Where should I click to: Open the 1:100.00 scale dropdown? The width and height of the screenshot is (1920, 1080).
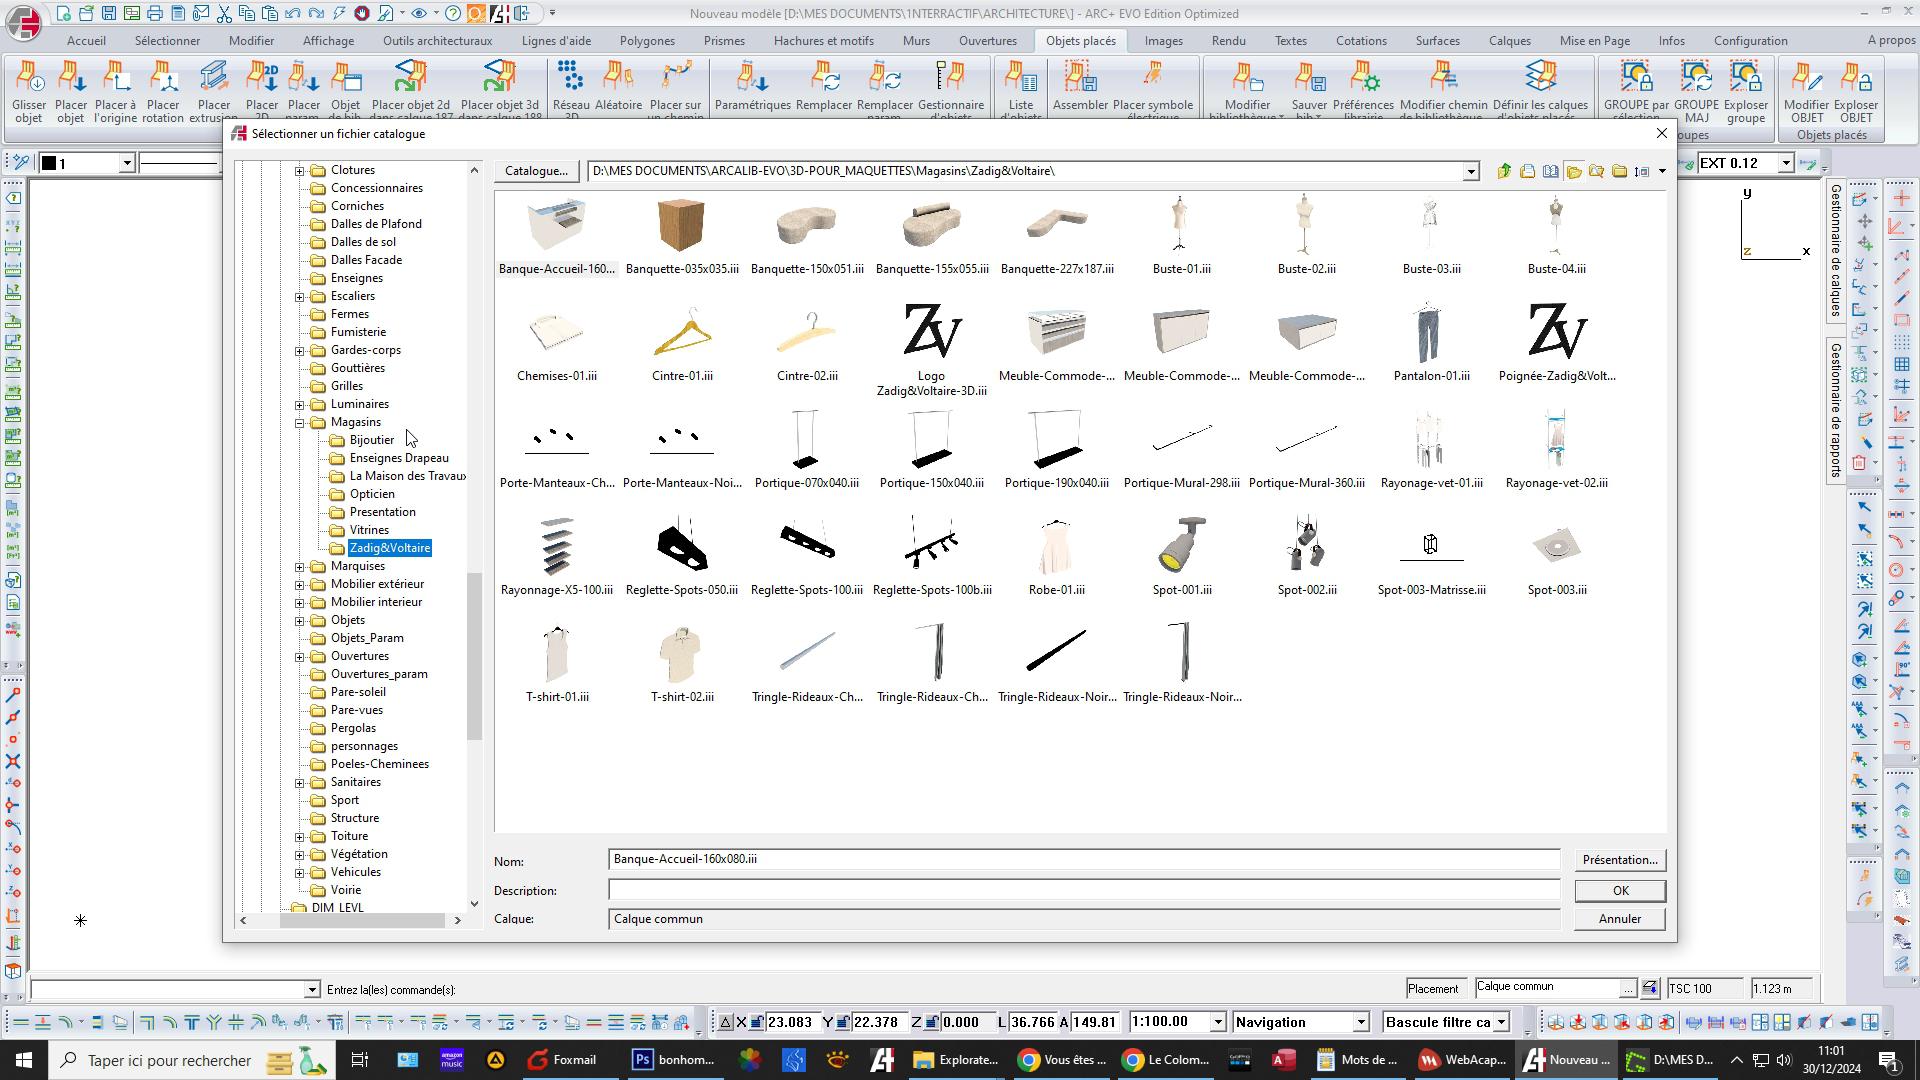click(1217, 1022)
